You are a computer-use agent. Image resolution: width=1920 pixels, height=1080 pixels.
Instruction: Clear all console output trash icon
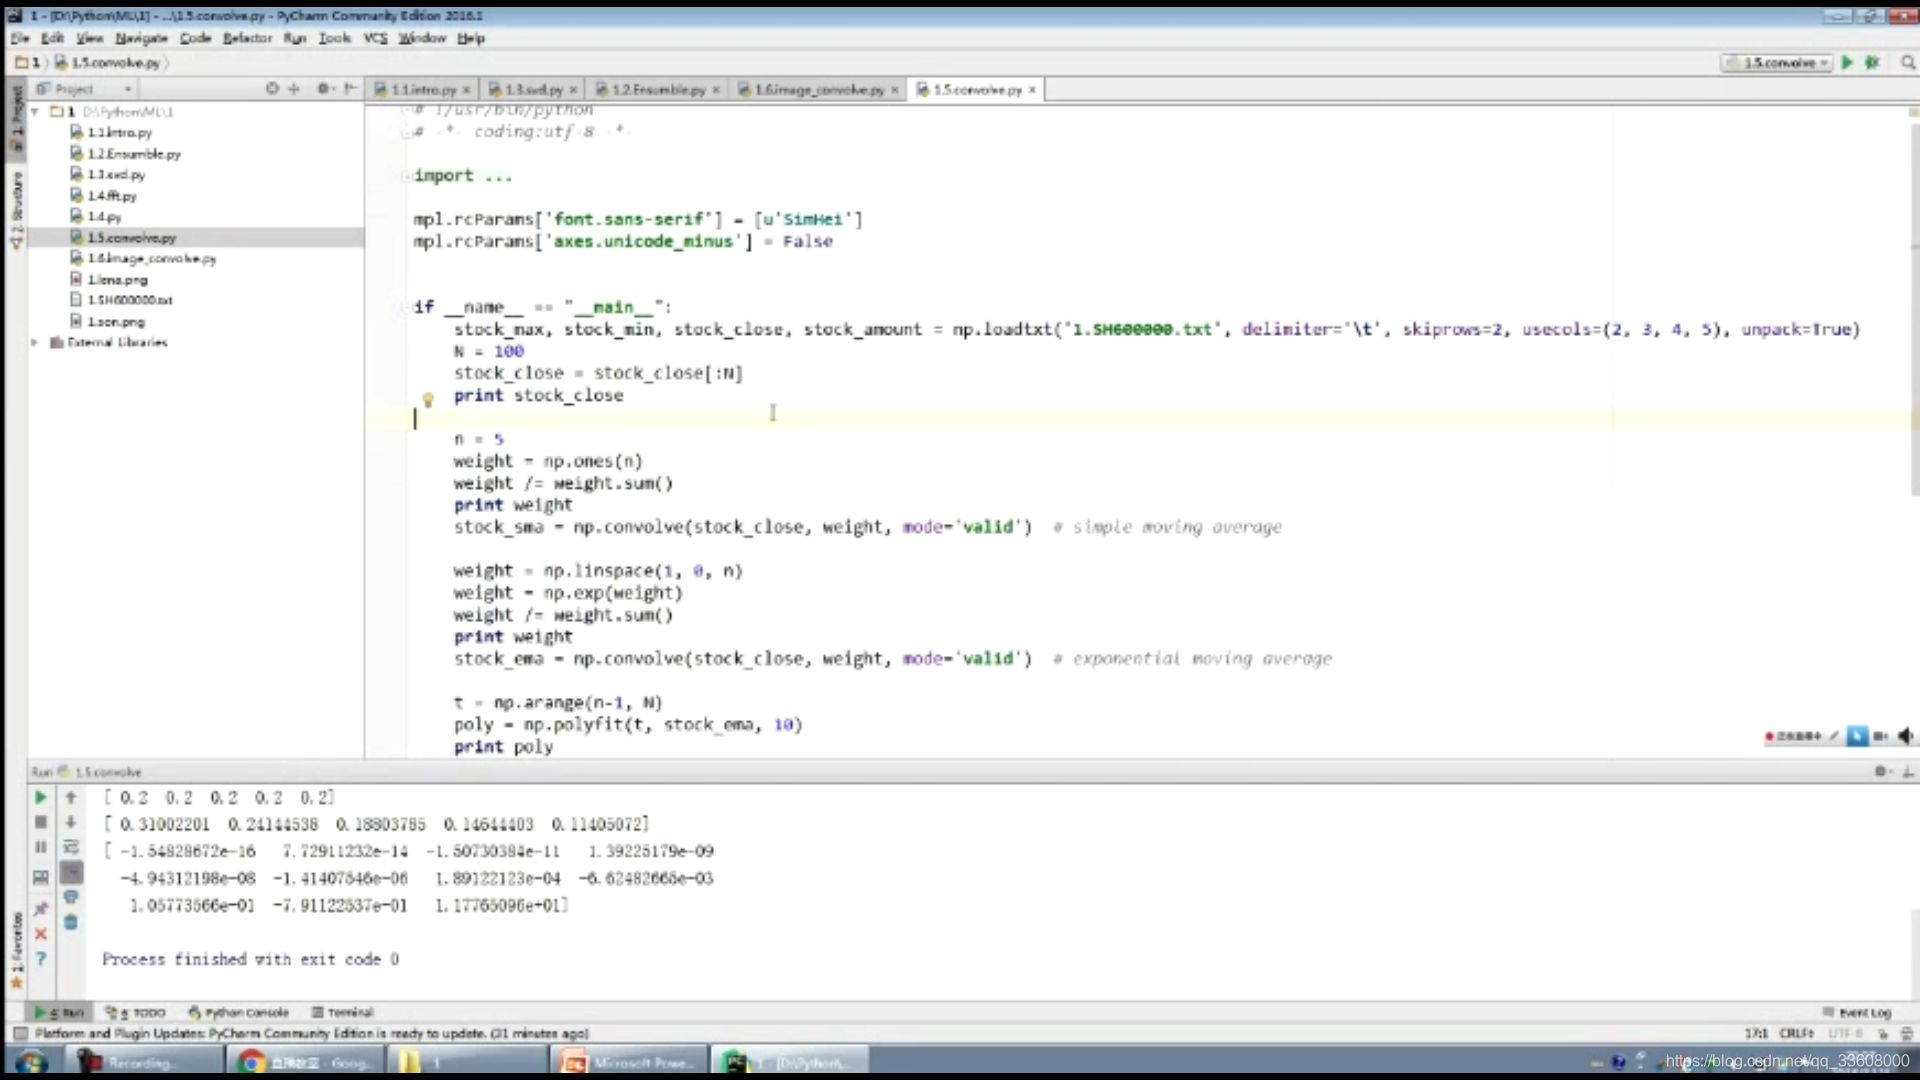point(70,922)
